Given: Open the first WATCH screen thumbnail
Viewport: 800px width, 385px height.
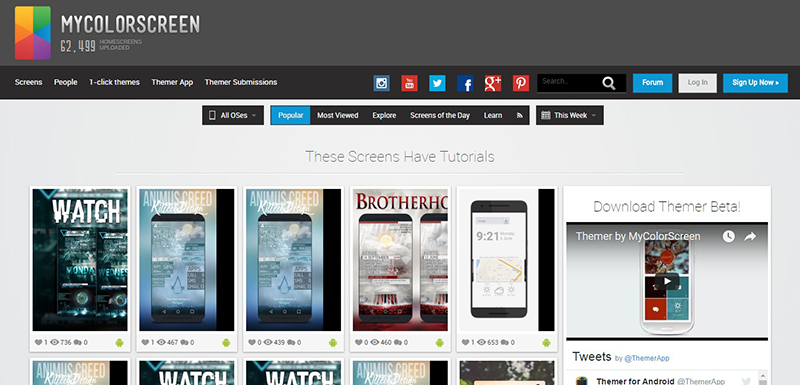Looking at the screenshot, I should pyautogui.click(x=80, y=260).
